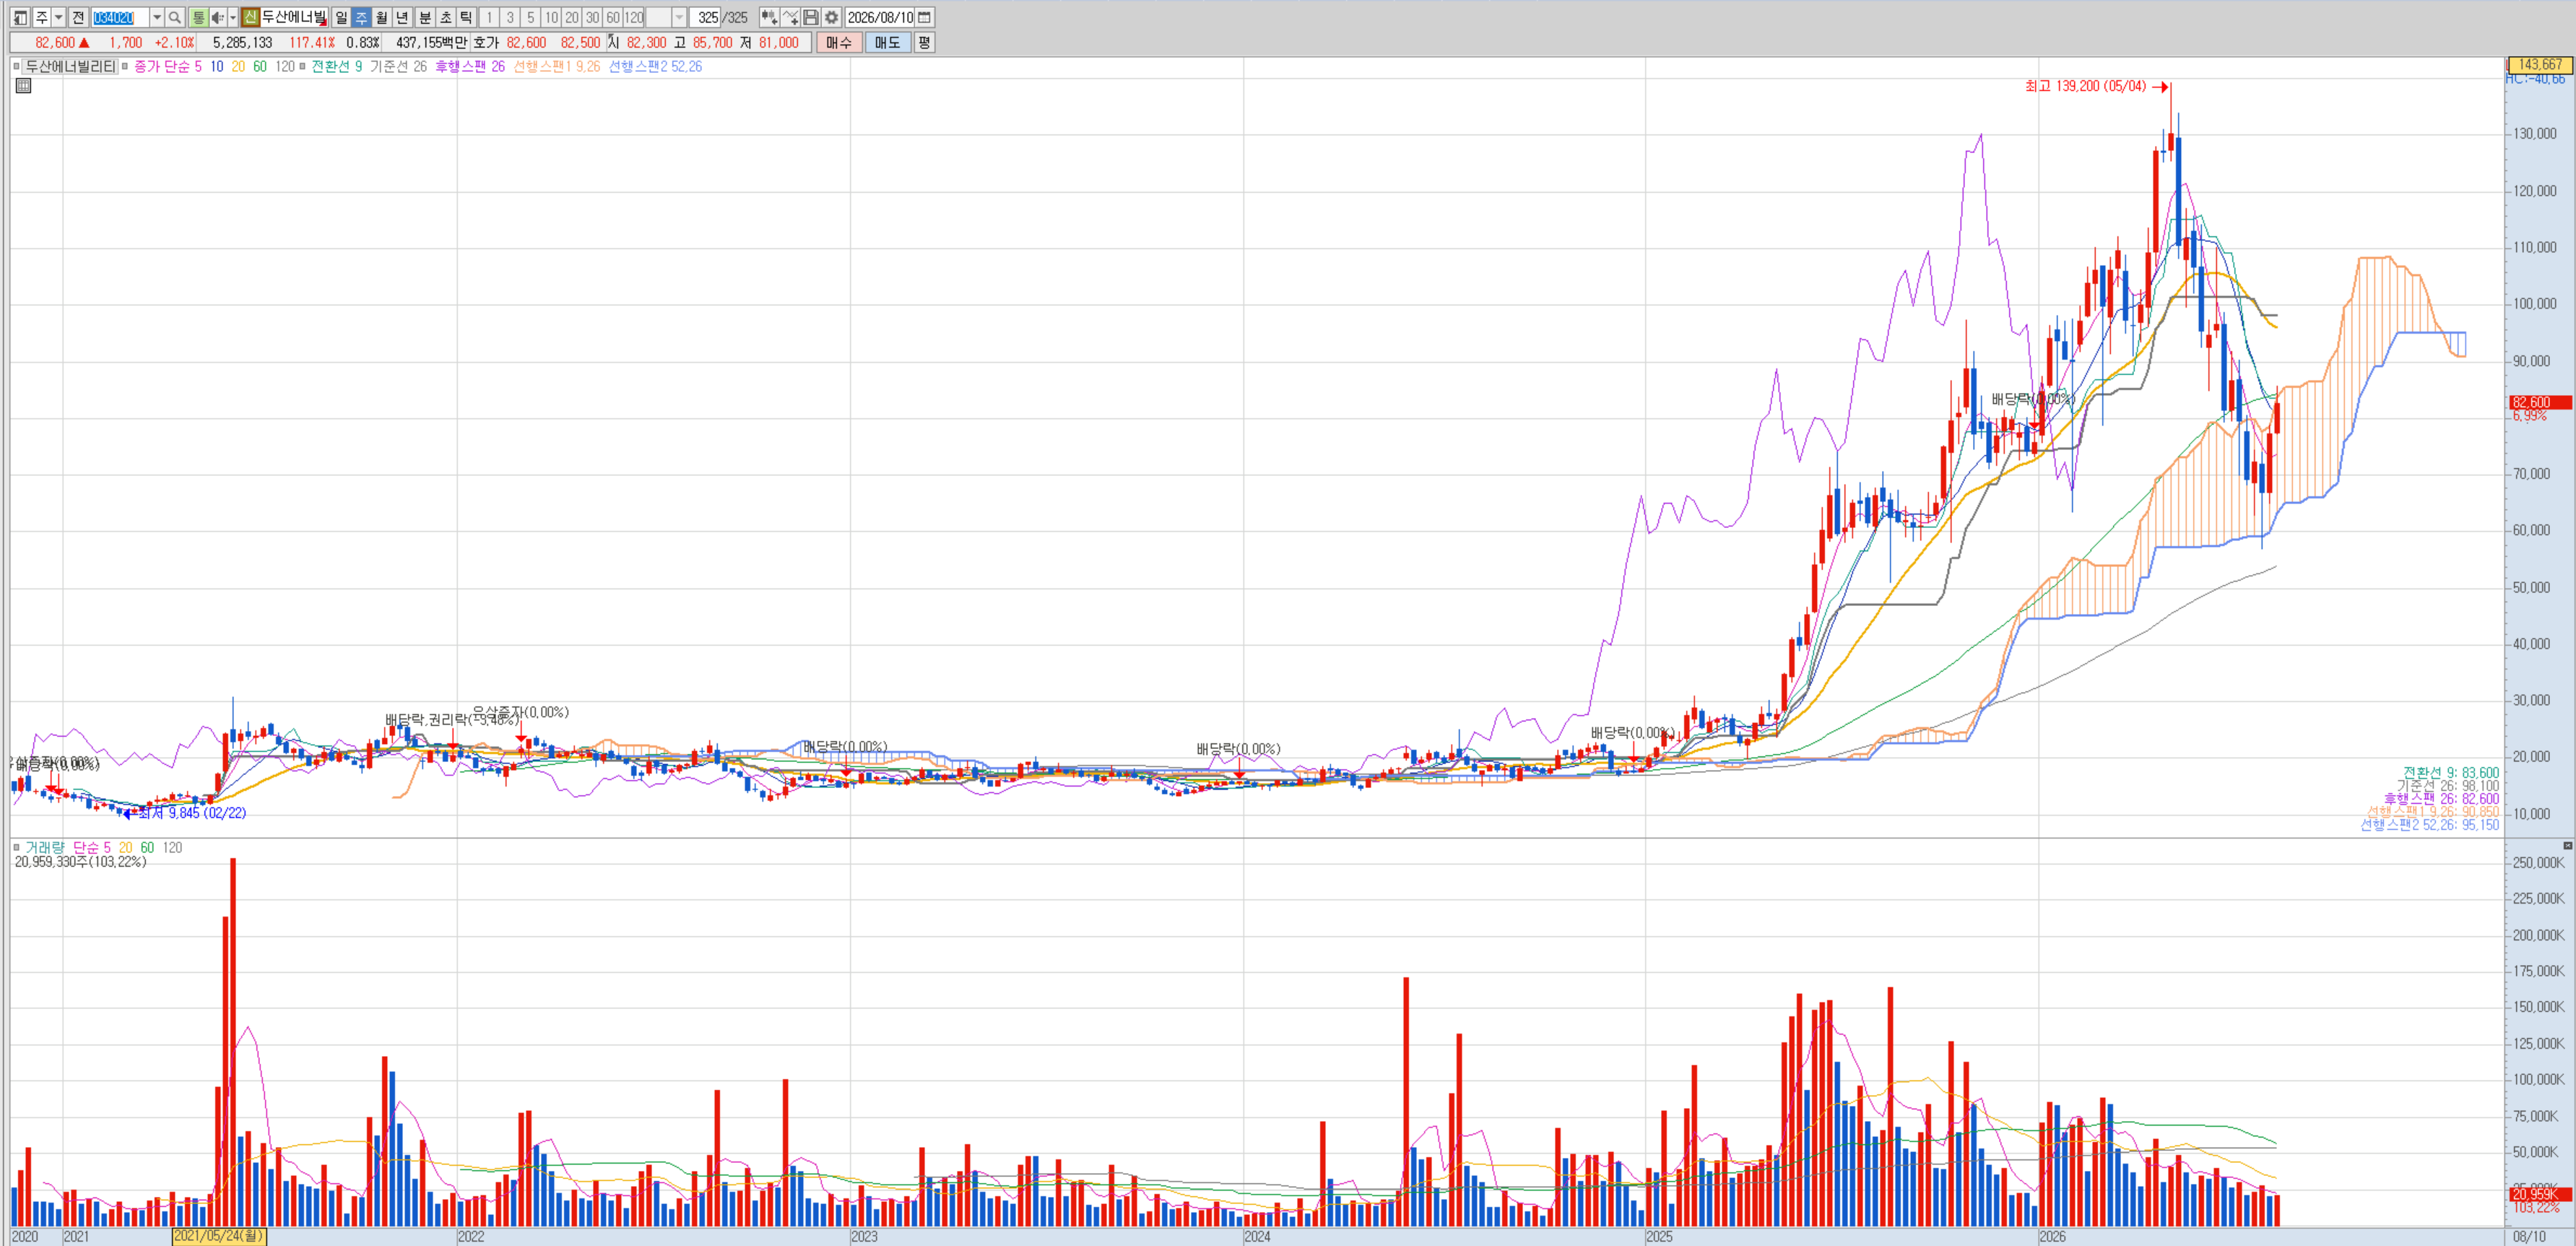This screenshot has width=2576, height=1246.
Task: Click the floppy disk save icon
Action: 811,17
